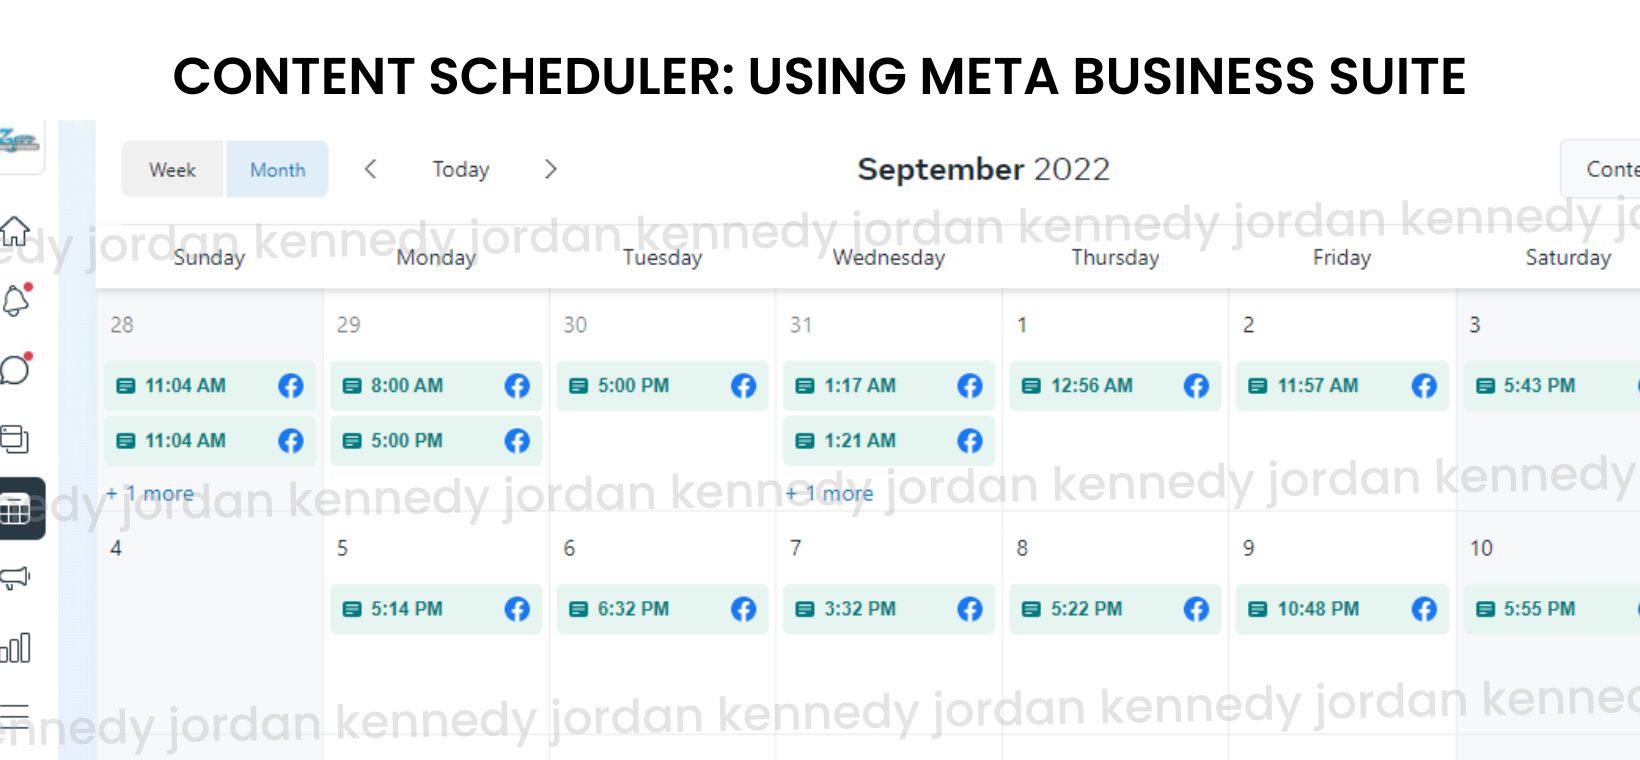Select the Planner calendar icon

(x=16, y=509)
